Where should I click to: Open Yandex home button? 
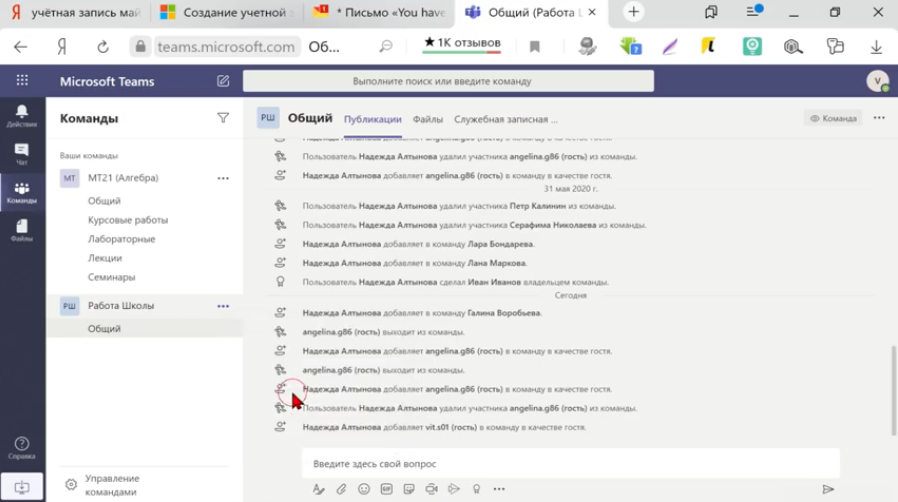tap(62, 47)
